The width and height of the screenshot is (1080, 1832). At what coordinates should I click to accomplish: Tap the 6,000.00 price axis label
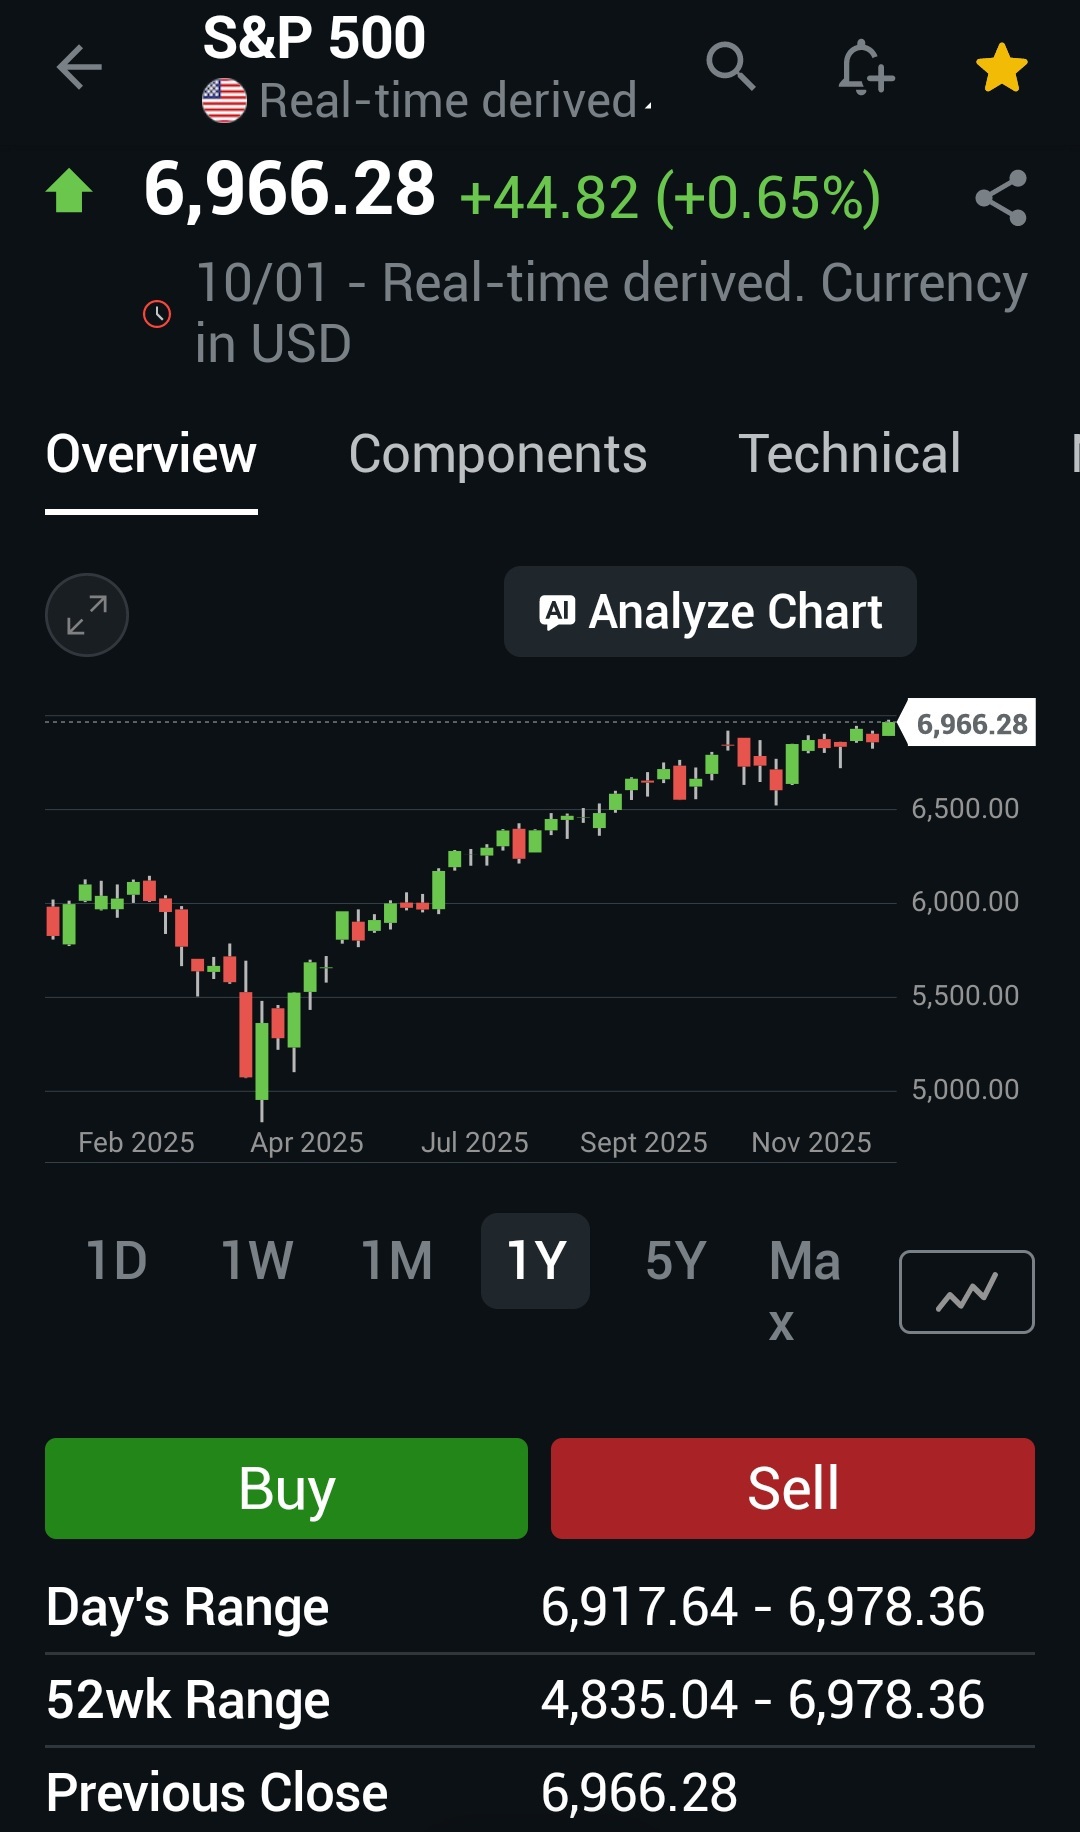pyautogui.click(x=965, y=901)
